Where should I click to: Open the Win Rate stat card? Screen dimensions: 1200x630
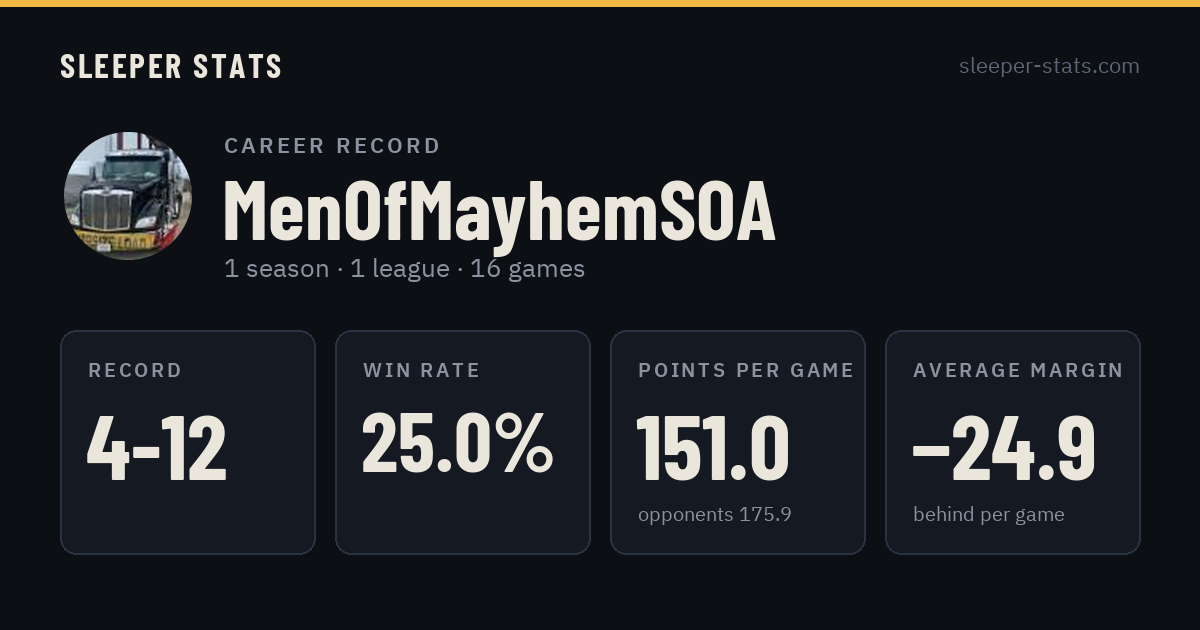[463, 442]
